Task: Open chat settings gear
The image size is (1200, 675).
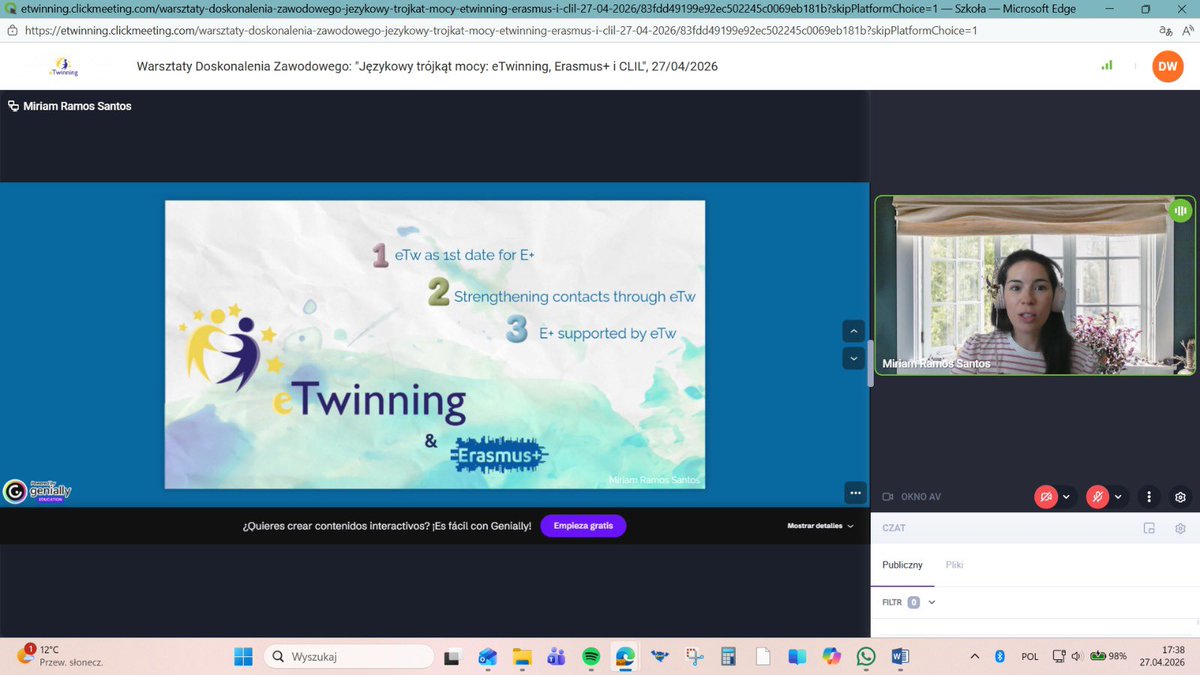Action: pyautogui.click(x=1180, y=528)
